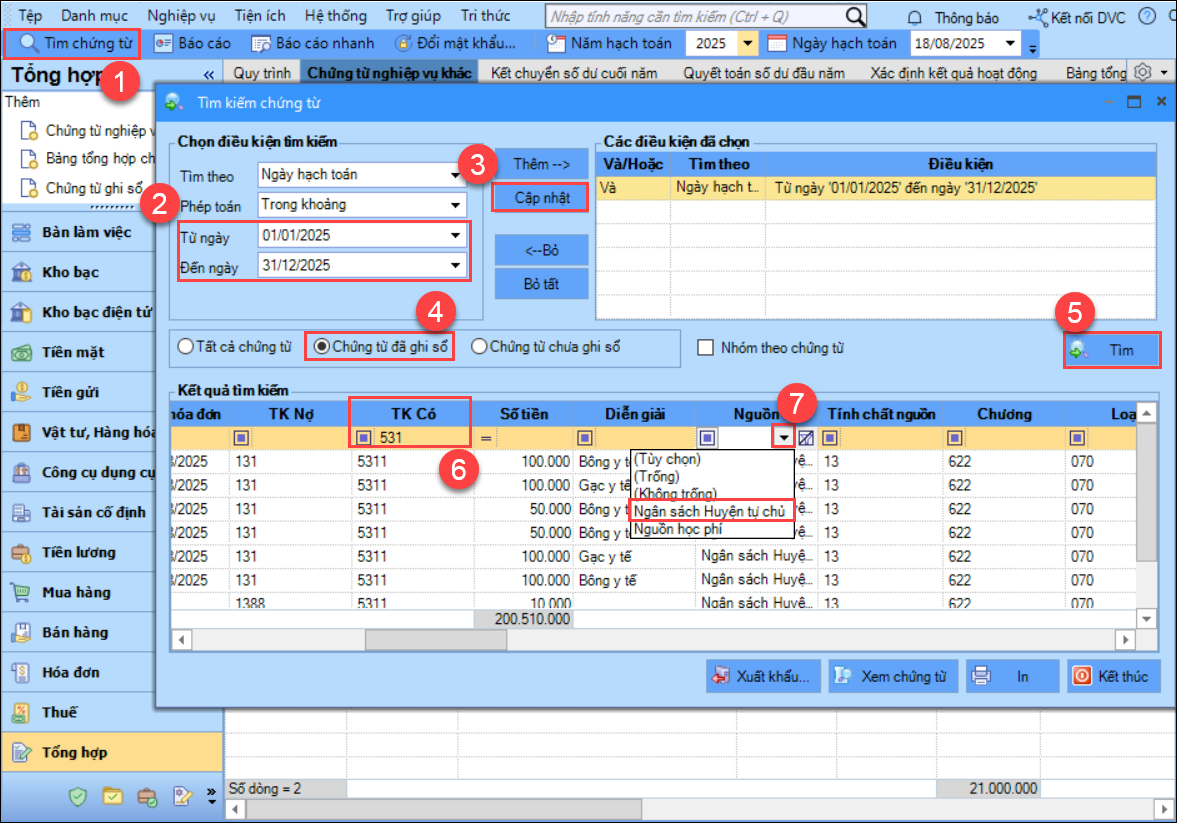Open the Nguồn filter dropdown arrow

783,438
